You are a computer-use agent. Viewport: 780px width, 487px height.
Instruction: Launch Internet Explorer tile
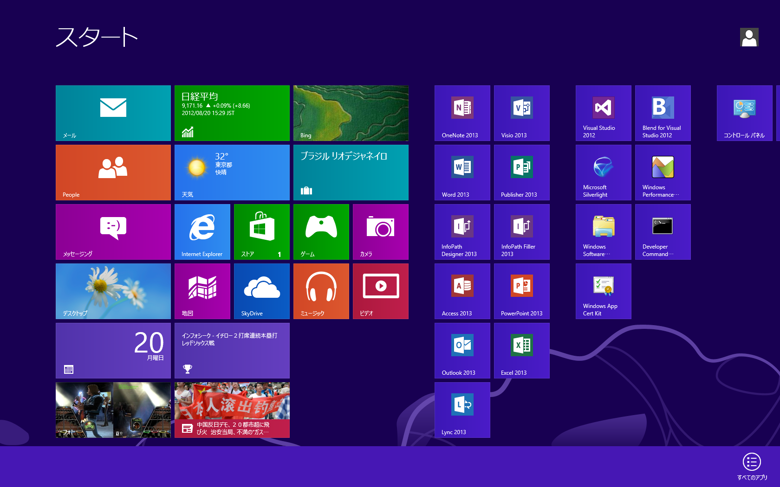[202, 232]
